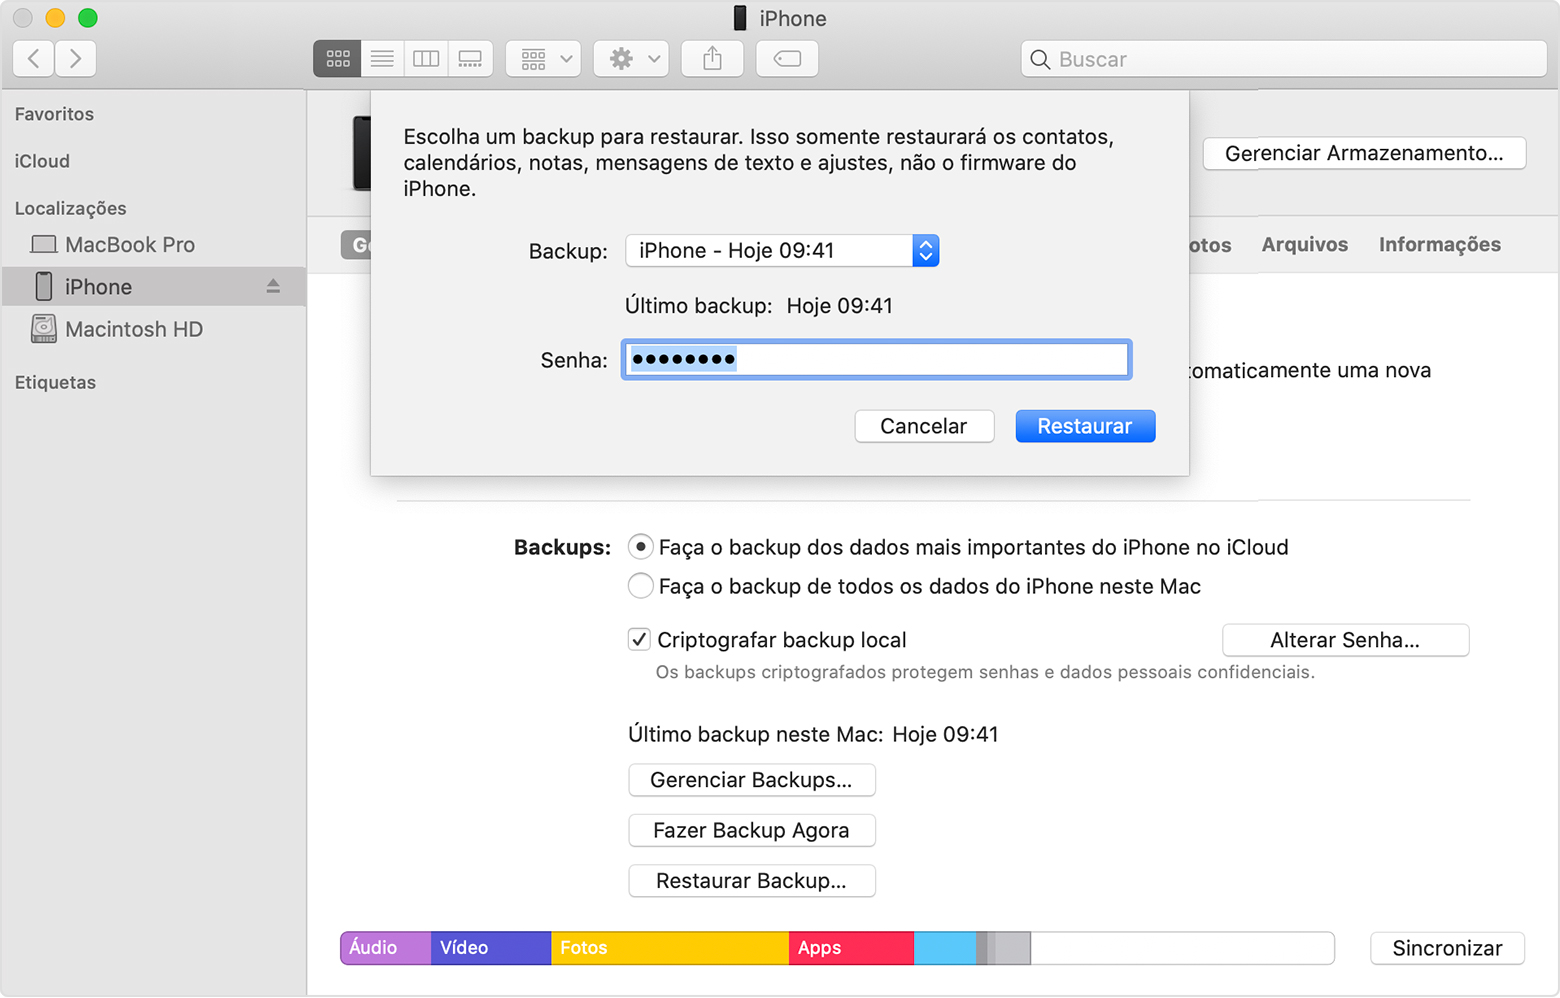Switch to the Arquivos tab
The height and width of the screenshot is (998, 1560).
(1304, 245)
